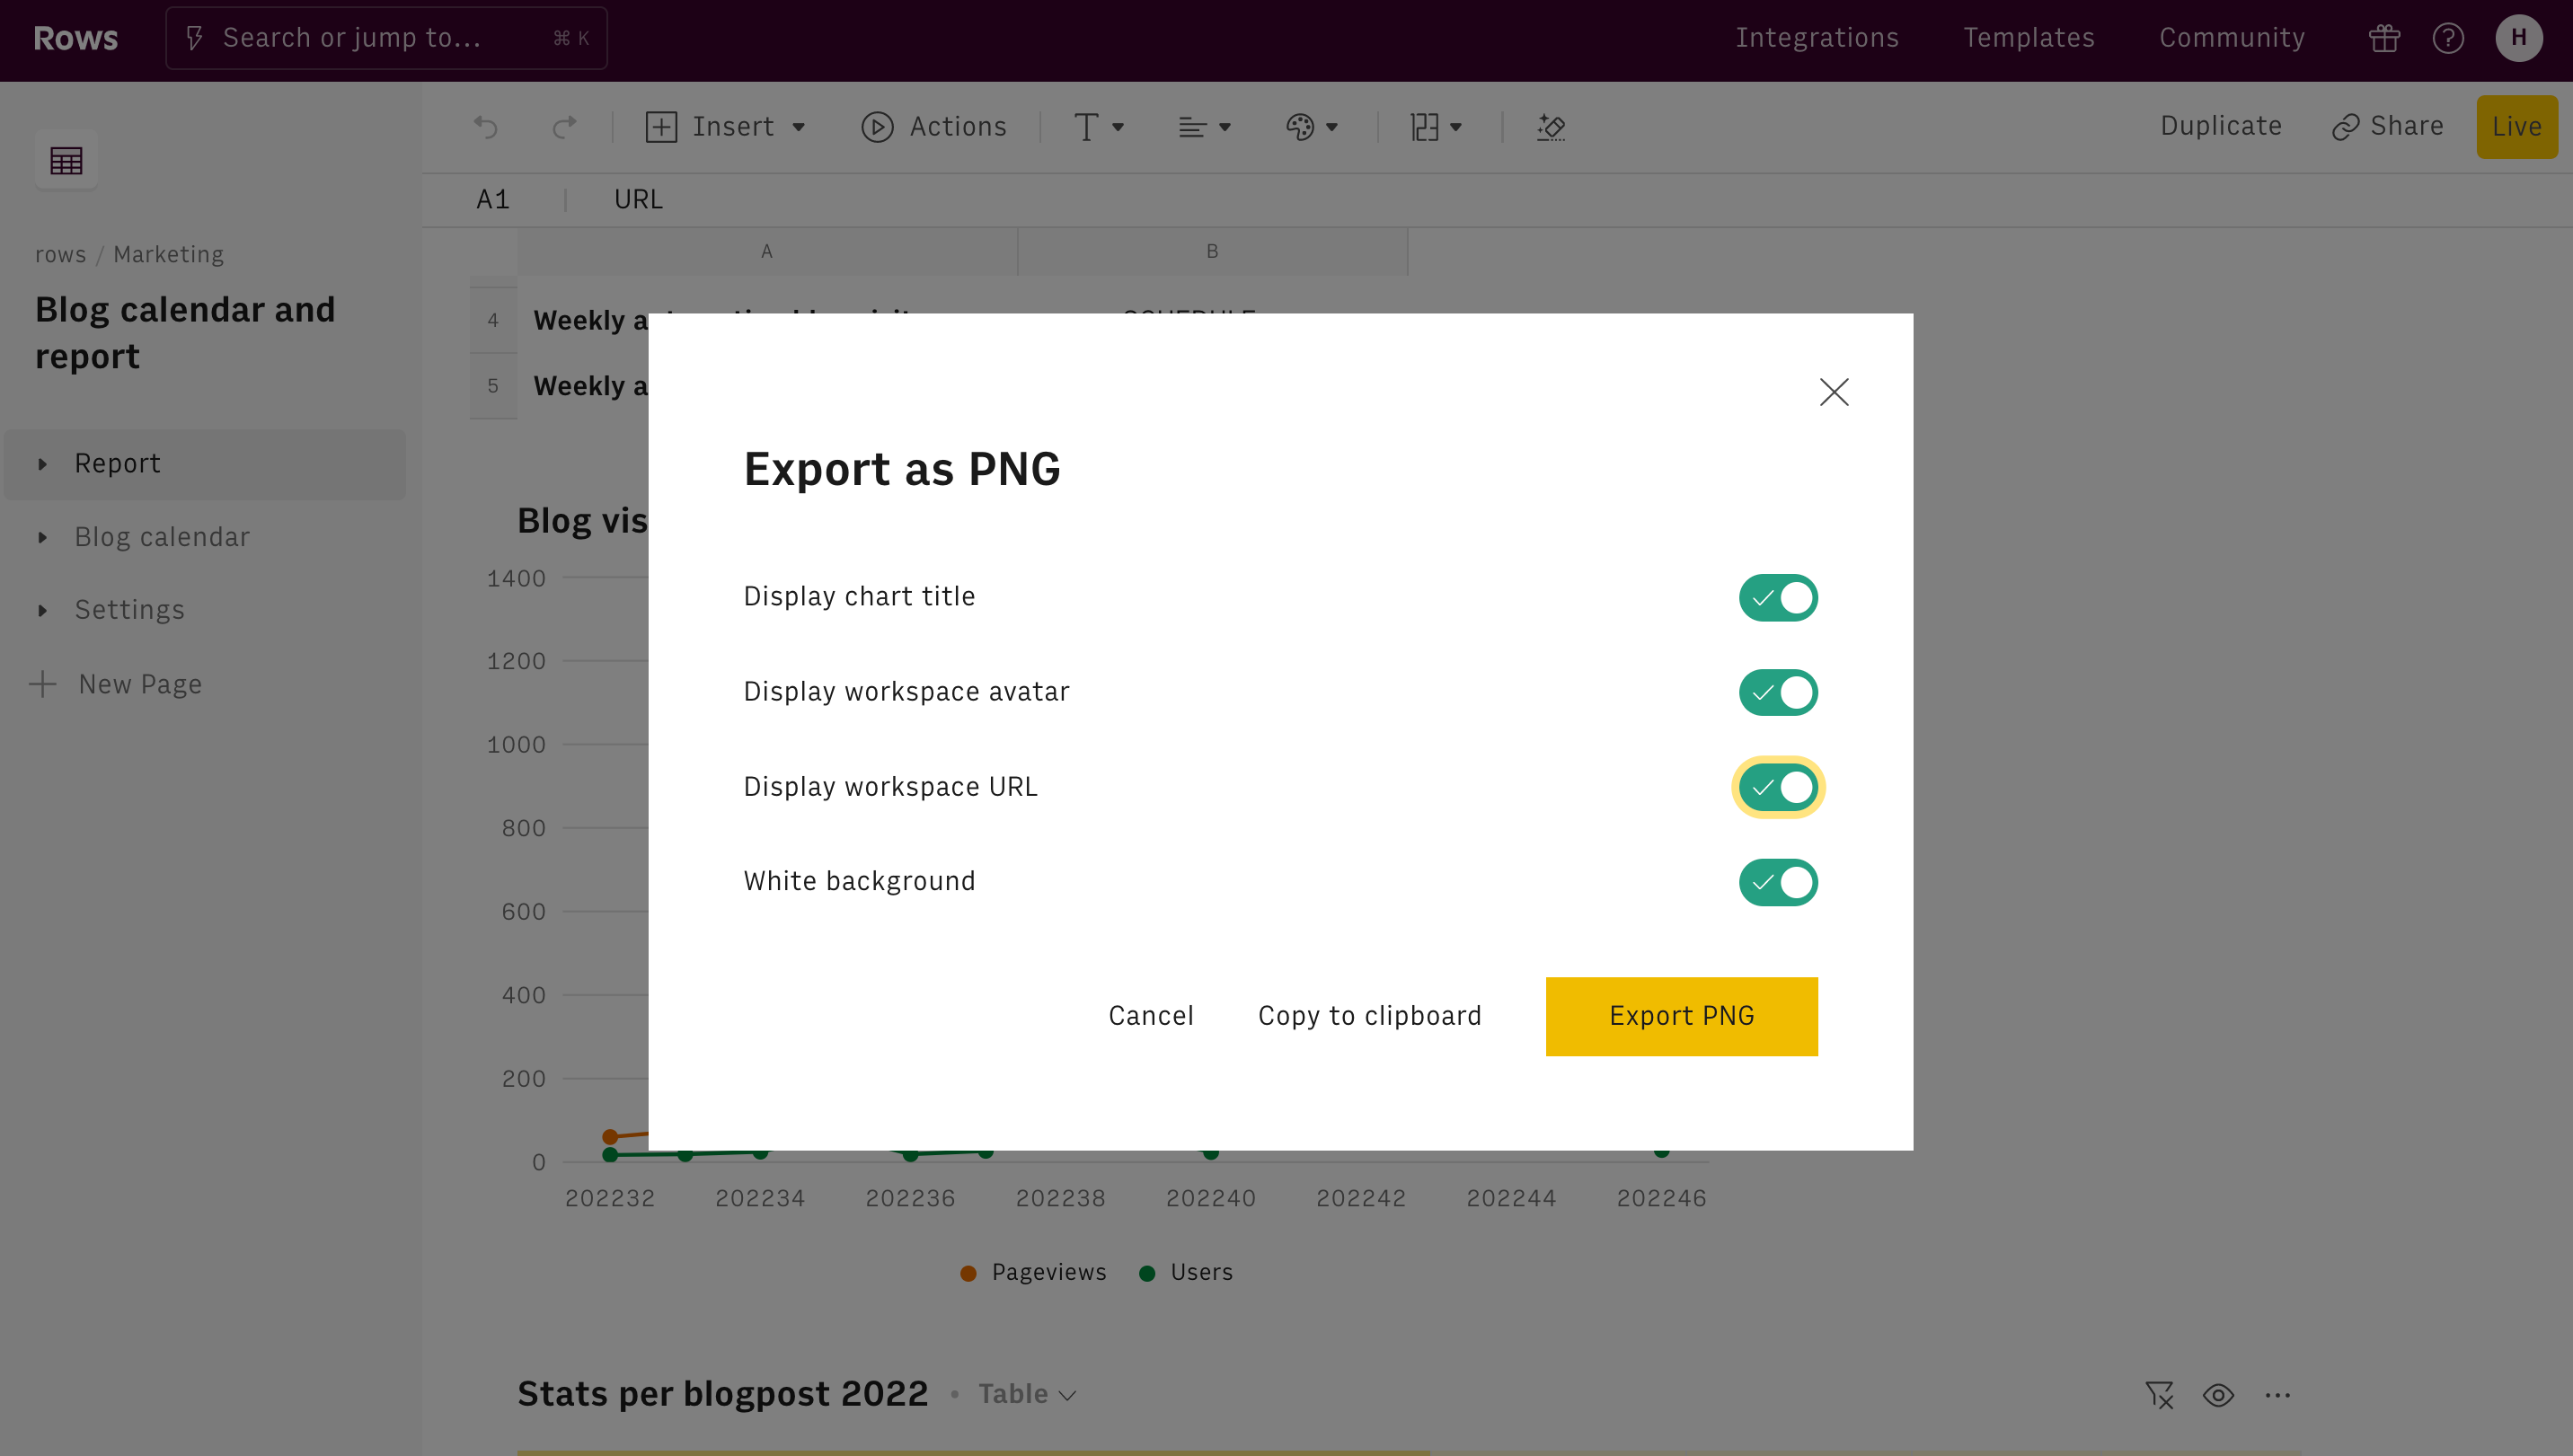Turn off Display workspace avatar
This screenshot has width=2573, height=1456.
click(1777, 692)
